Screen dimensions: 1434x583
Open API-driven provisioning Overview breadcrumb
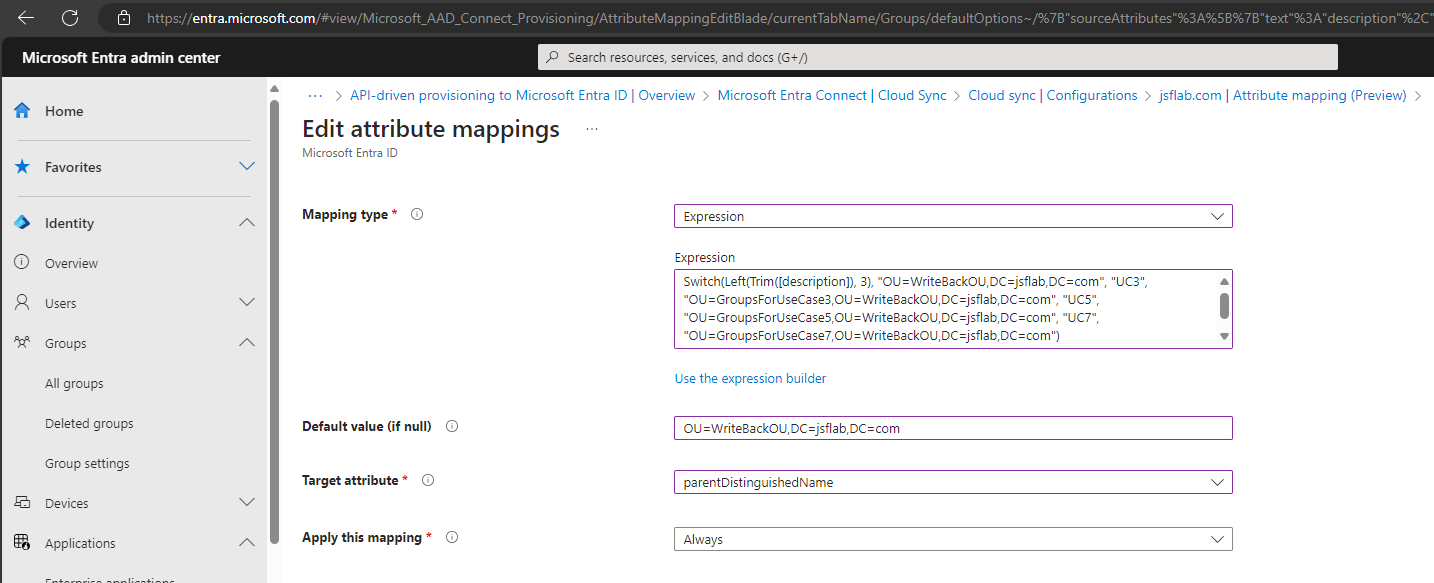(522, 95)
